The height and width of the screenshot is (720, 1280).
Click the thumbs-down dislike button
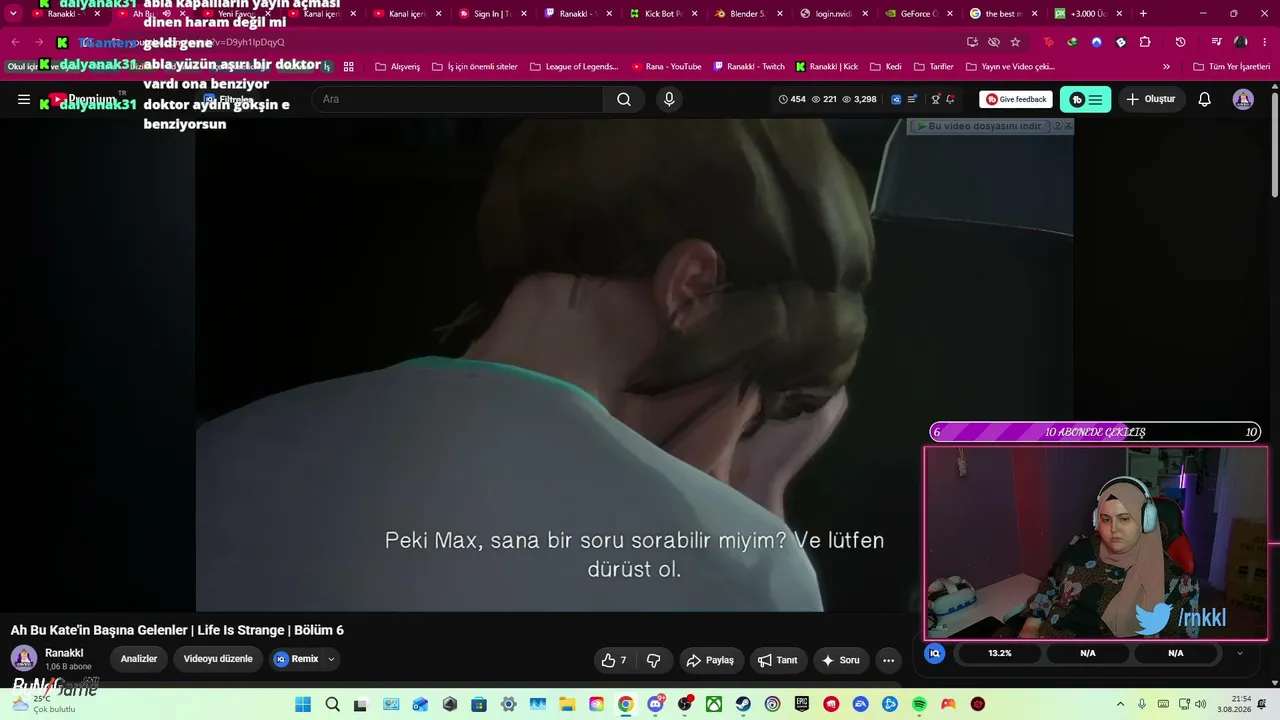pyautogui.click(x=654, y=660)
